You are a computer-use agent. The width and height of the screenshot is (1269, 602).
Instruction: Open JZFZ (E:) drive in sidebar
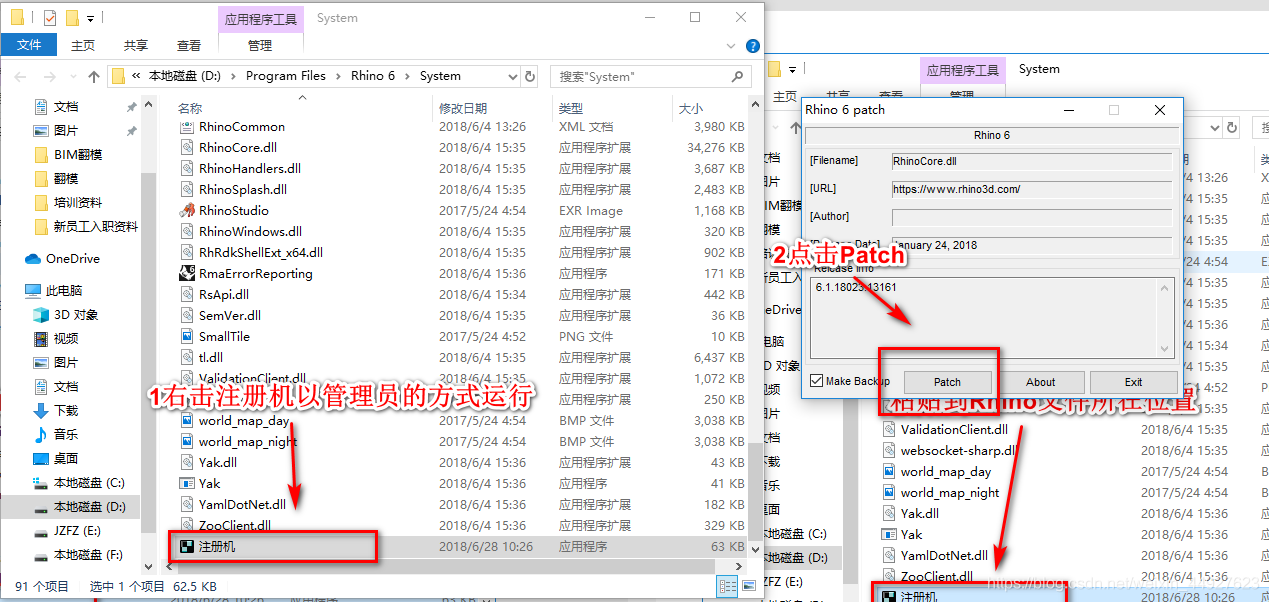coord(67,531)
